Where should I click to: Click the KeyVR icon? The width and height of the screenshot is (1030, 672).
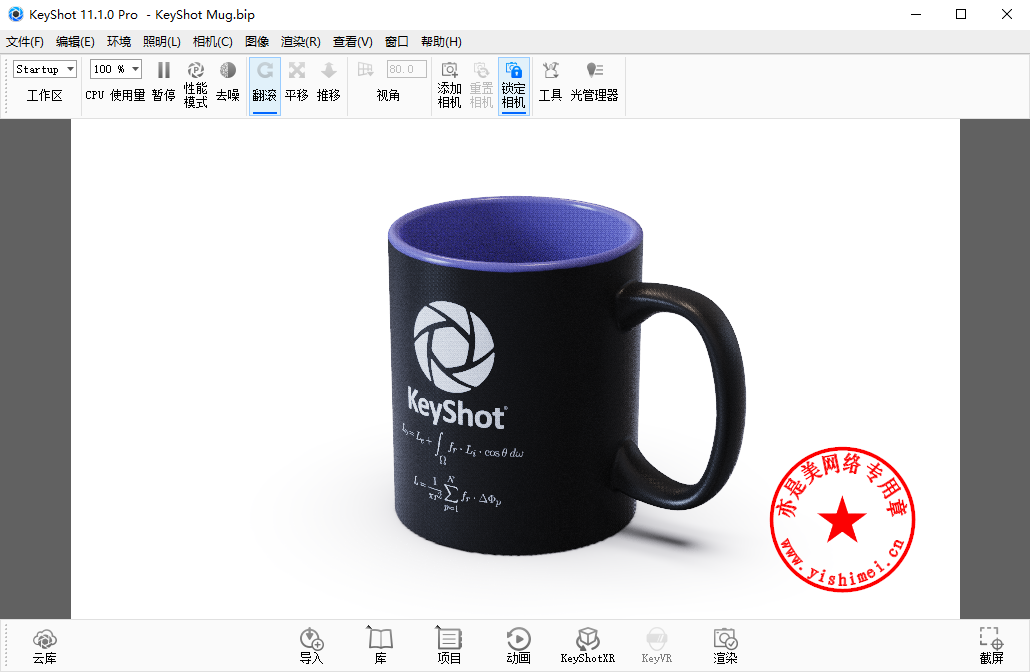656,646
